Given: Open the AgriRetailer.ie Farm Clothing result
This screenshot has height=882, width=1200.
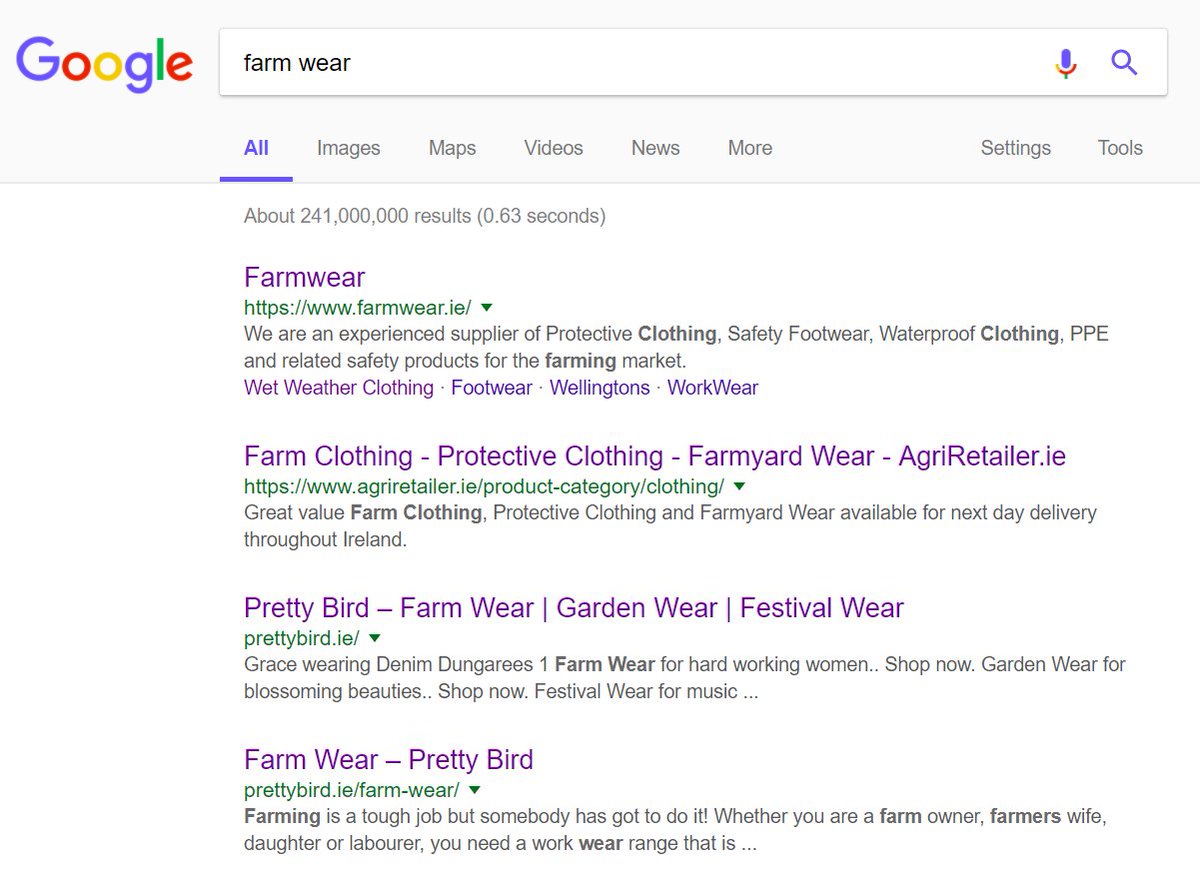Looking at the screenshot, I should [x=655, y=457].
